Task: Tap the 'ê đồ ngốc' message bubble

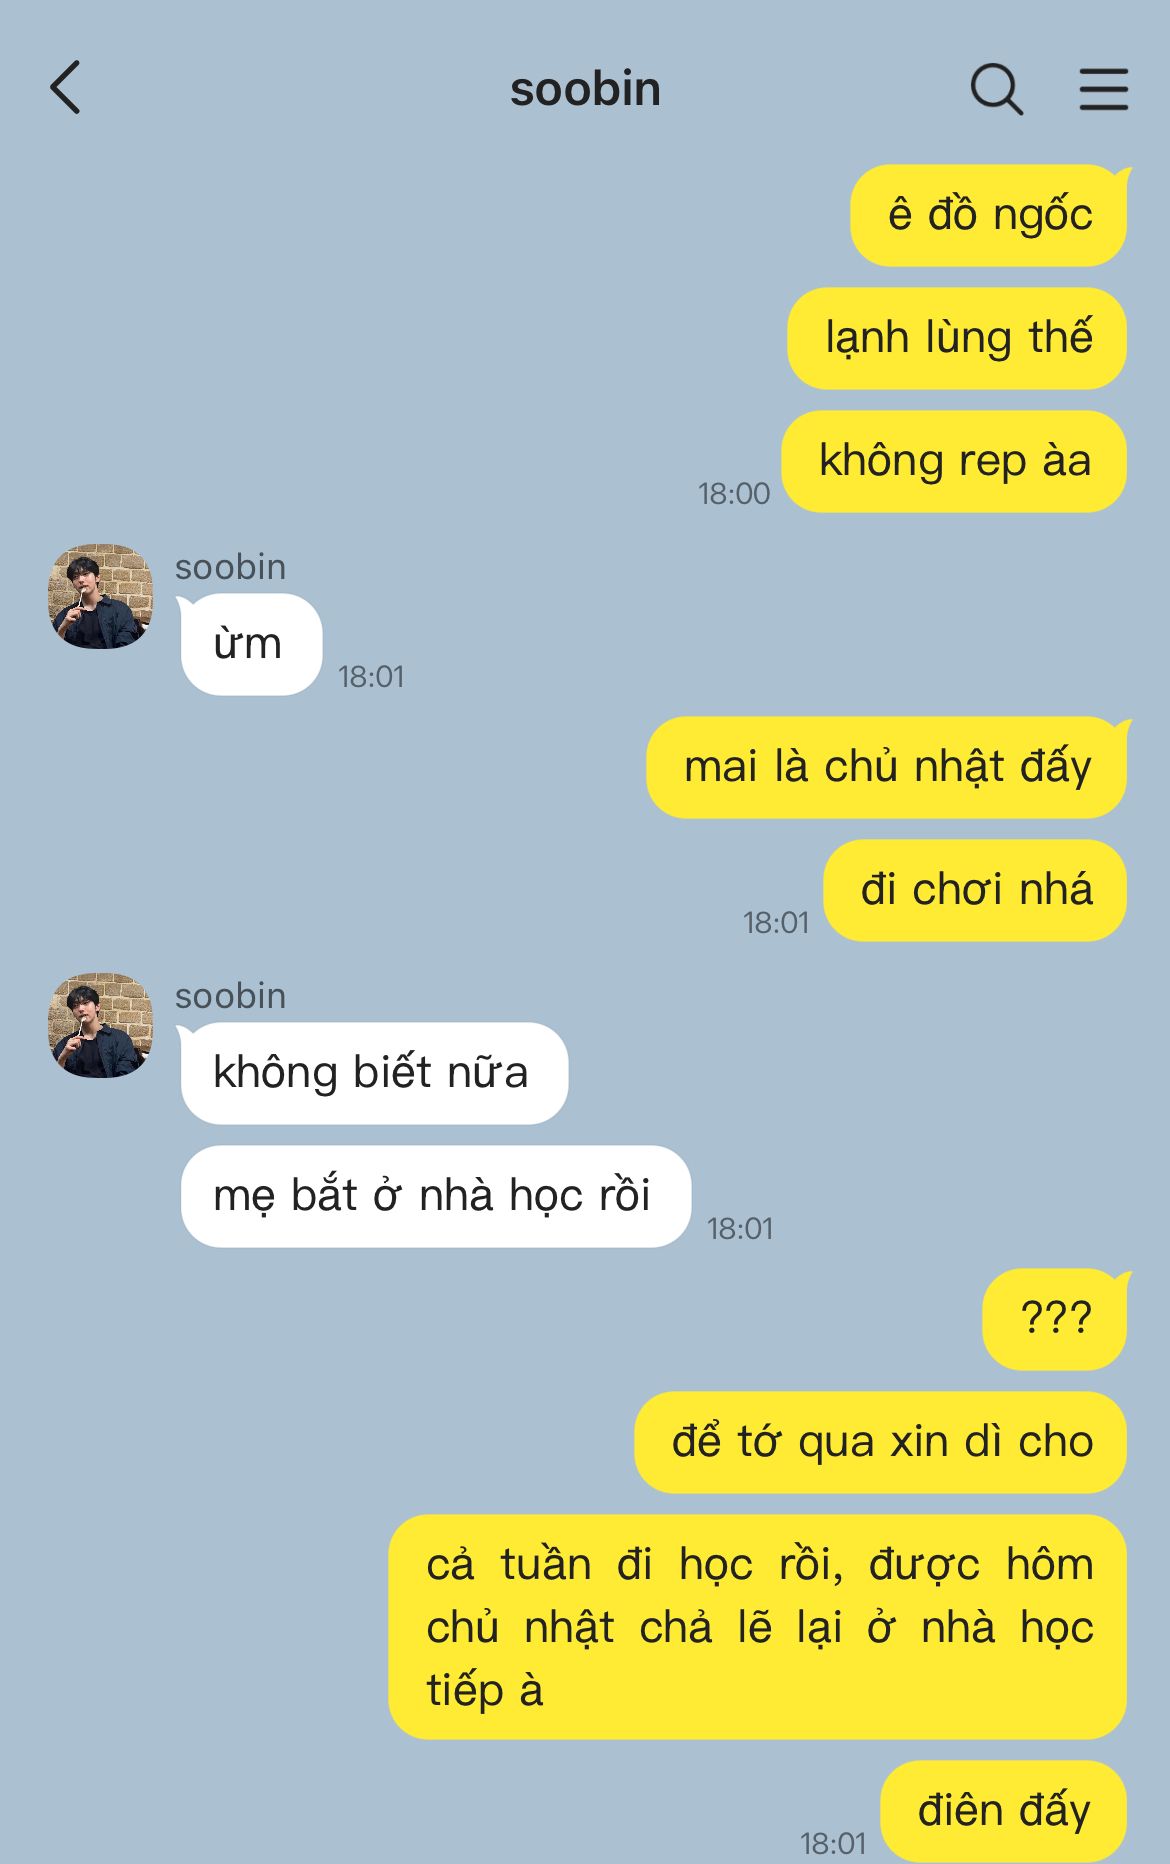Action: click(989, 215)
